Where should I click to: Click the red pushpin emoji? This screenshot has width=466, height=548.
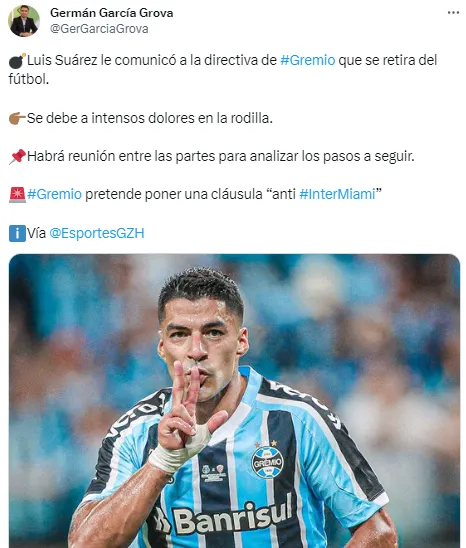click(x=17, y=157)
